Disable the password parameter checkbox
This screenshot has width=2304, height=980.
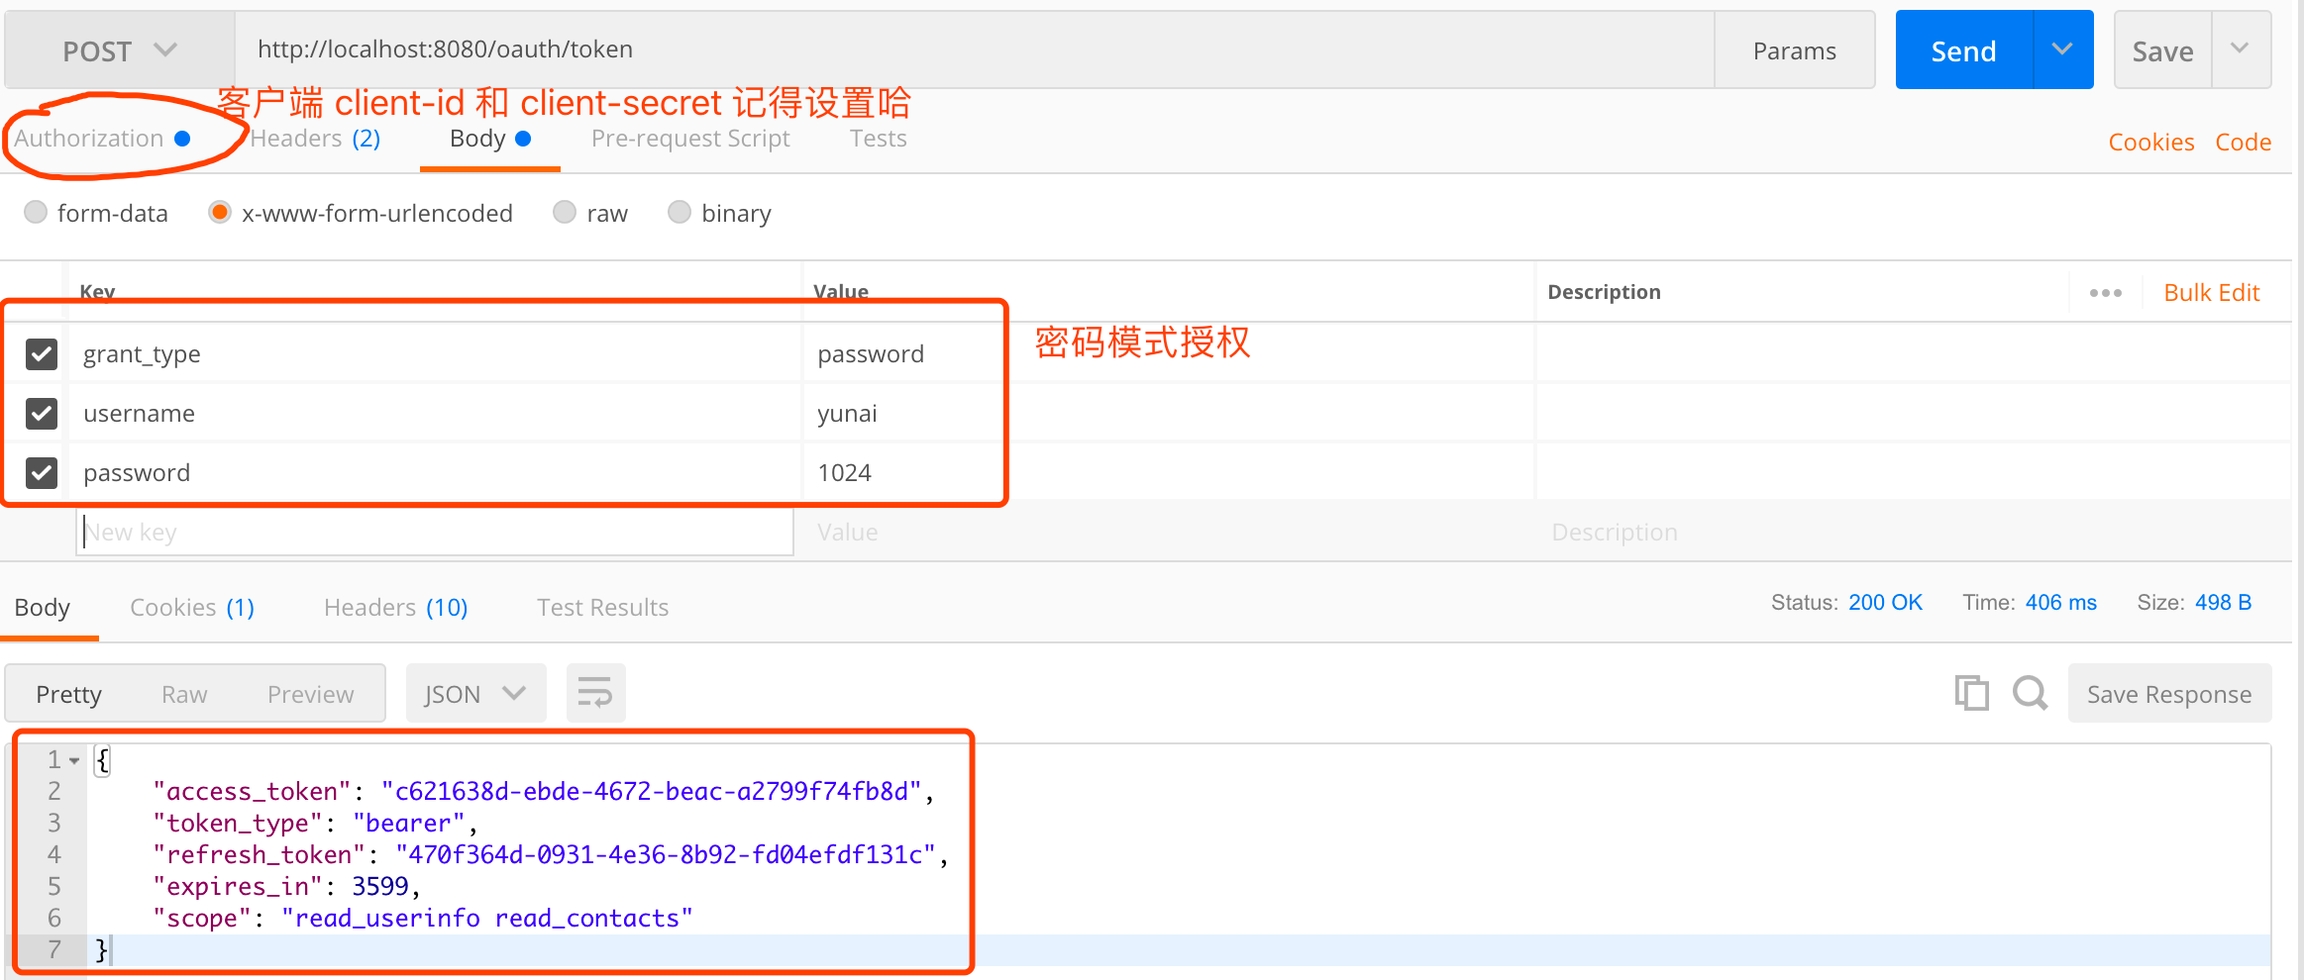click(x=41, y=472)
